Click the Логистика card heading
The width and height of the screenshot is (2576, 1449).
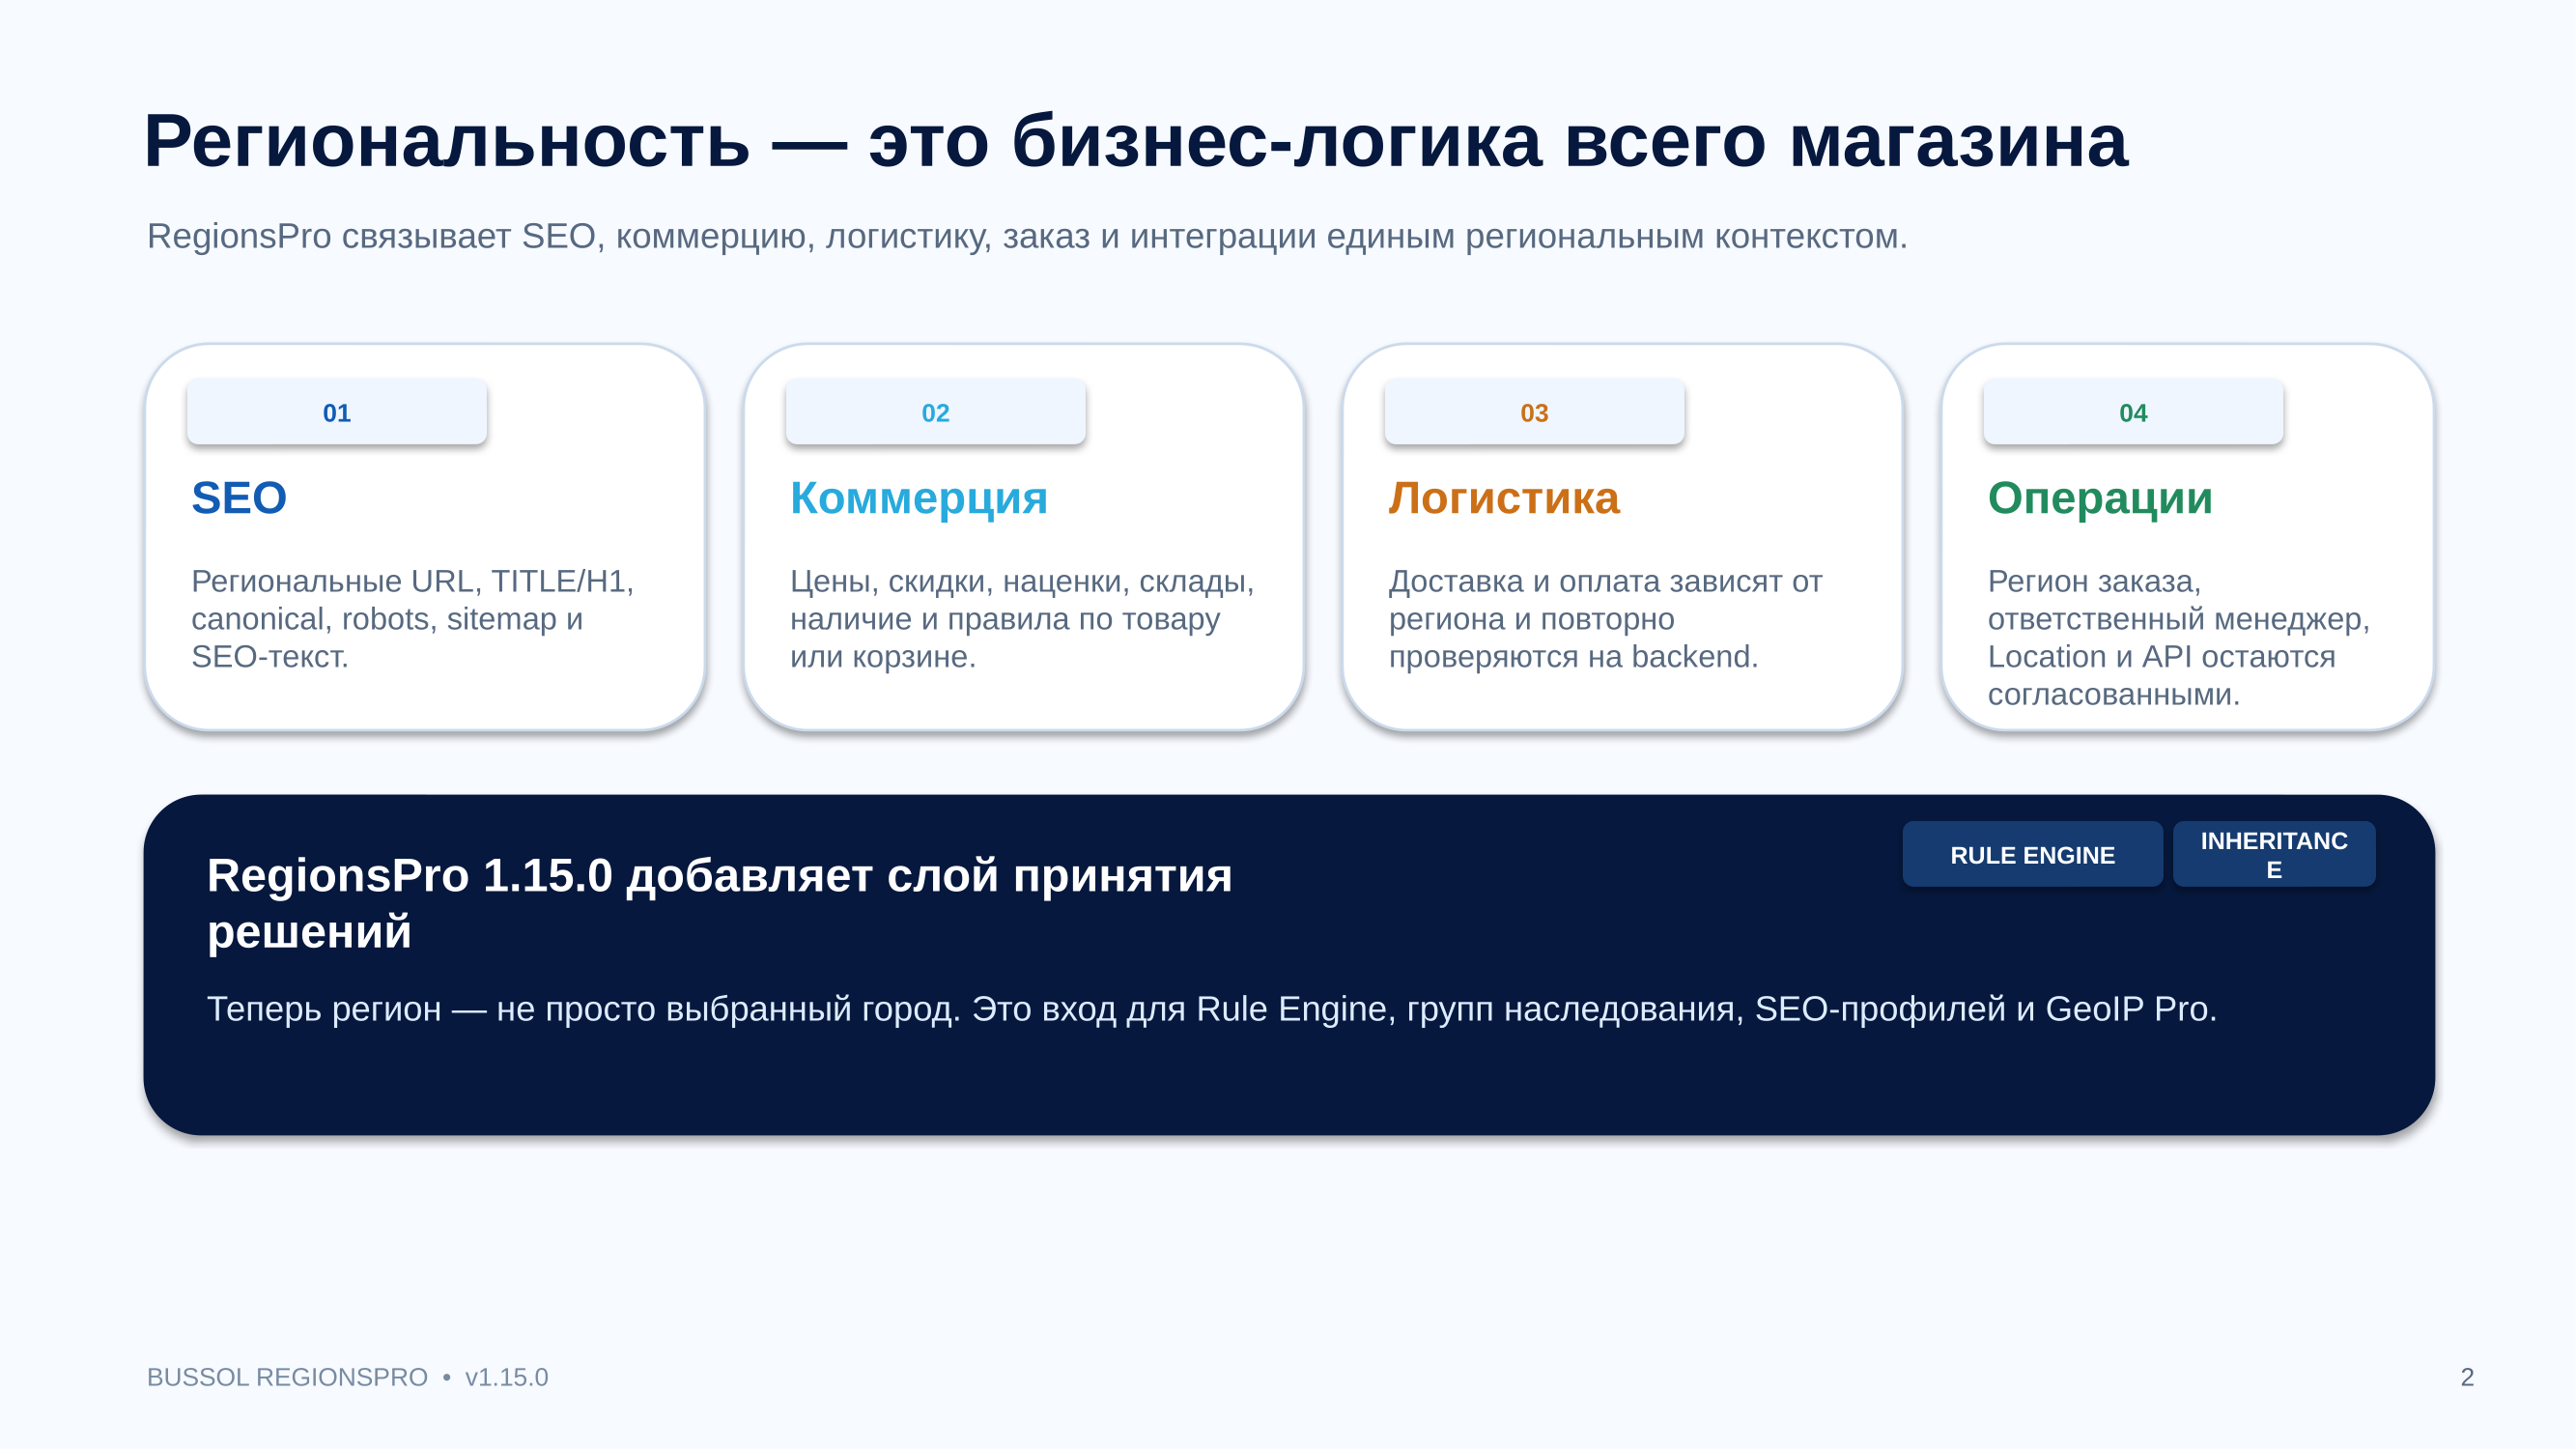(x=1504, y=498)
